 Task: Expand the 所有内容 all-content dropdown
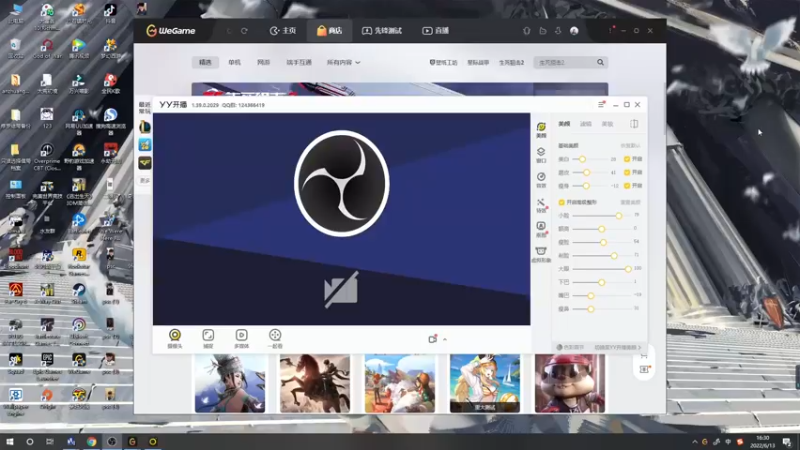pyautogui.click(x=343, y=62)
